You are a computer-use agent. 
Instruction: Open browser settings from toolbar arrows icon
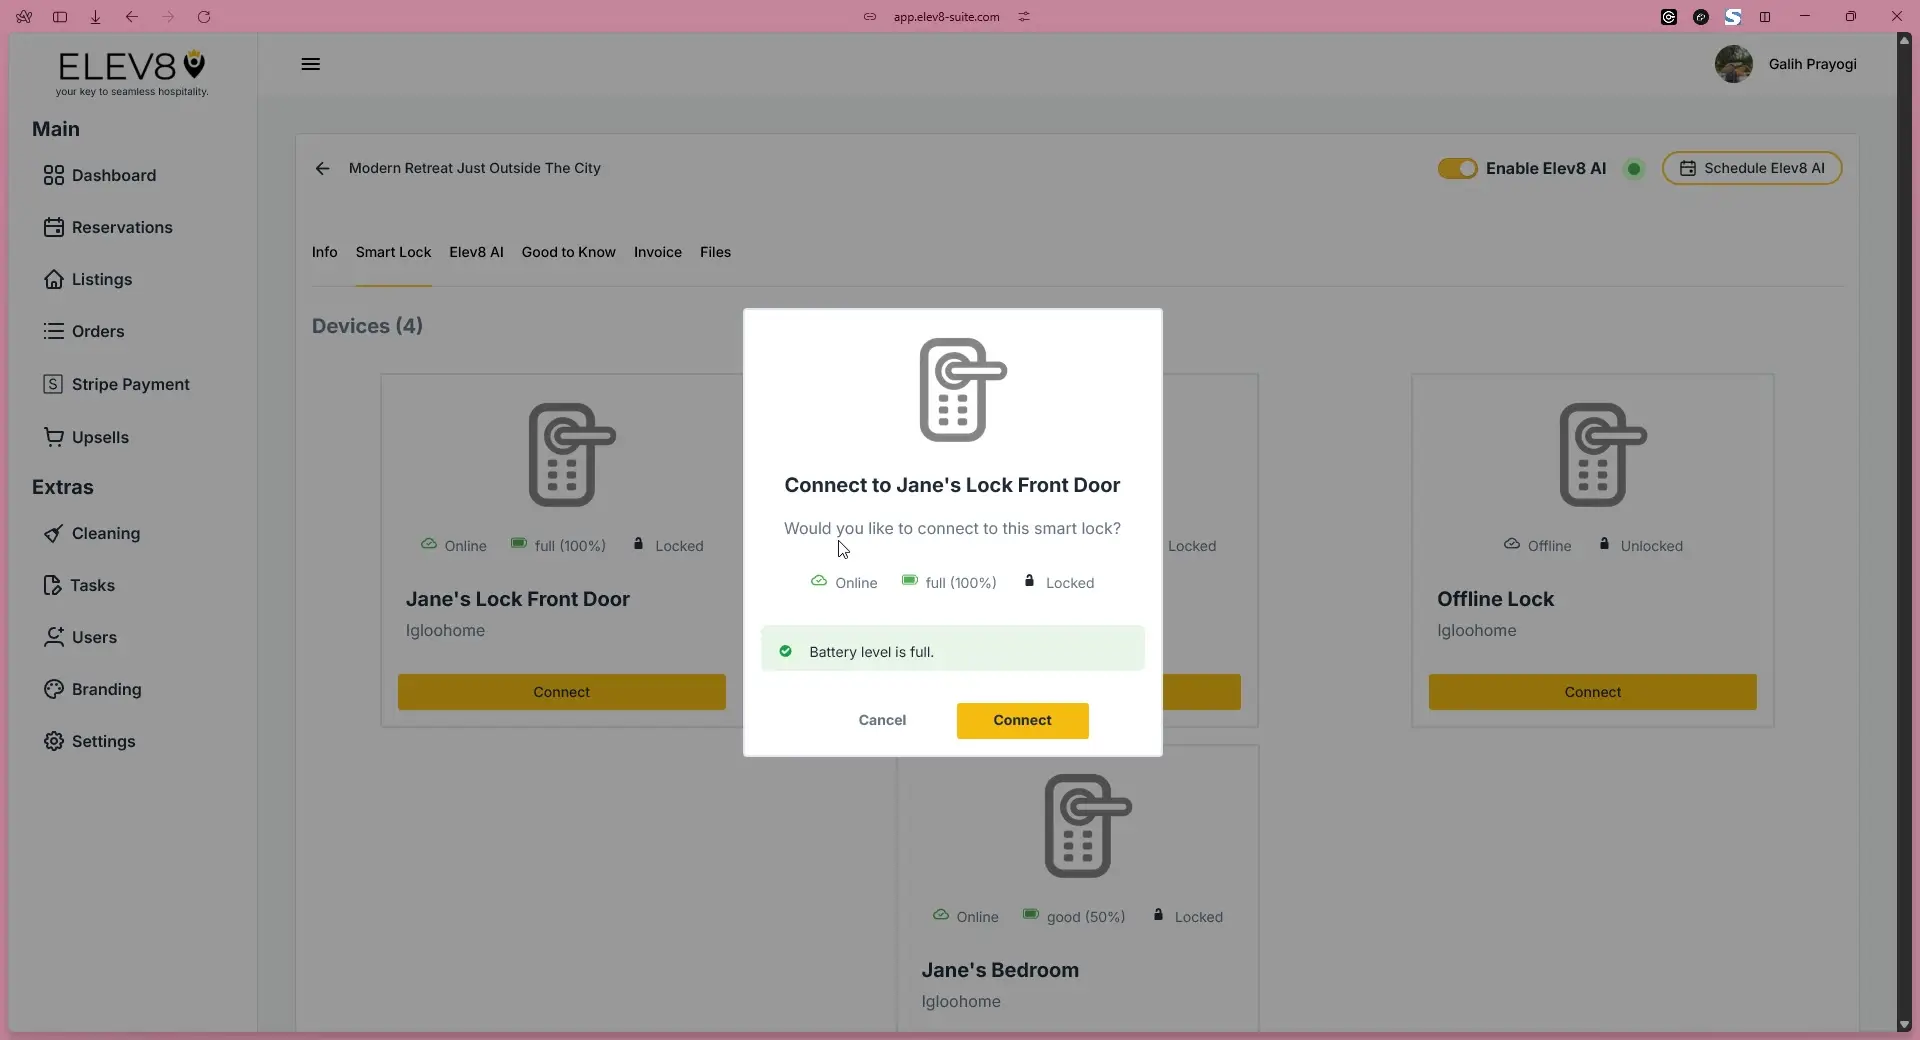pyautogui.click(x=1023, y=17)
